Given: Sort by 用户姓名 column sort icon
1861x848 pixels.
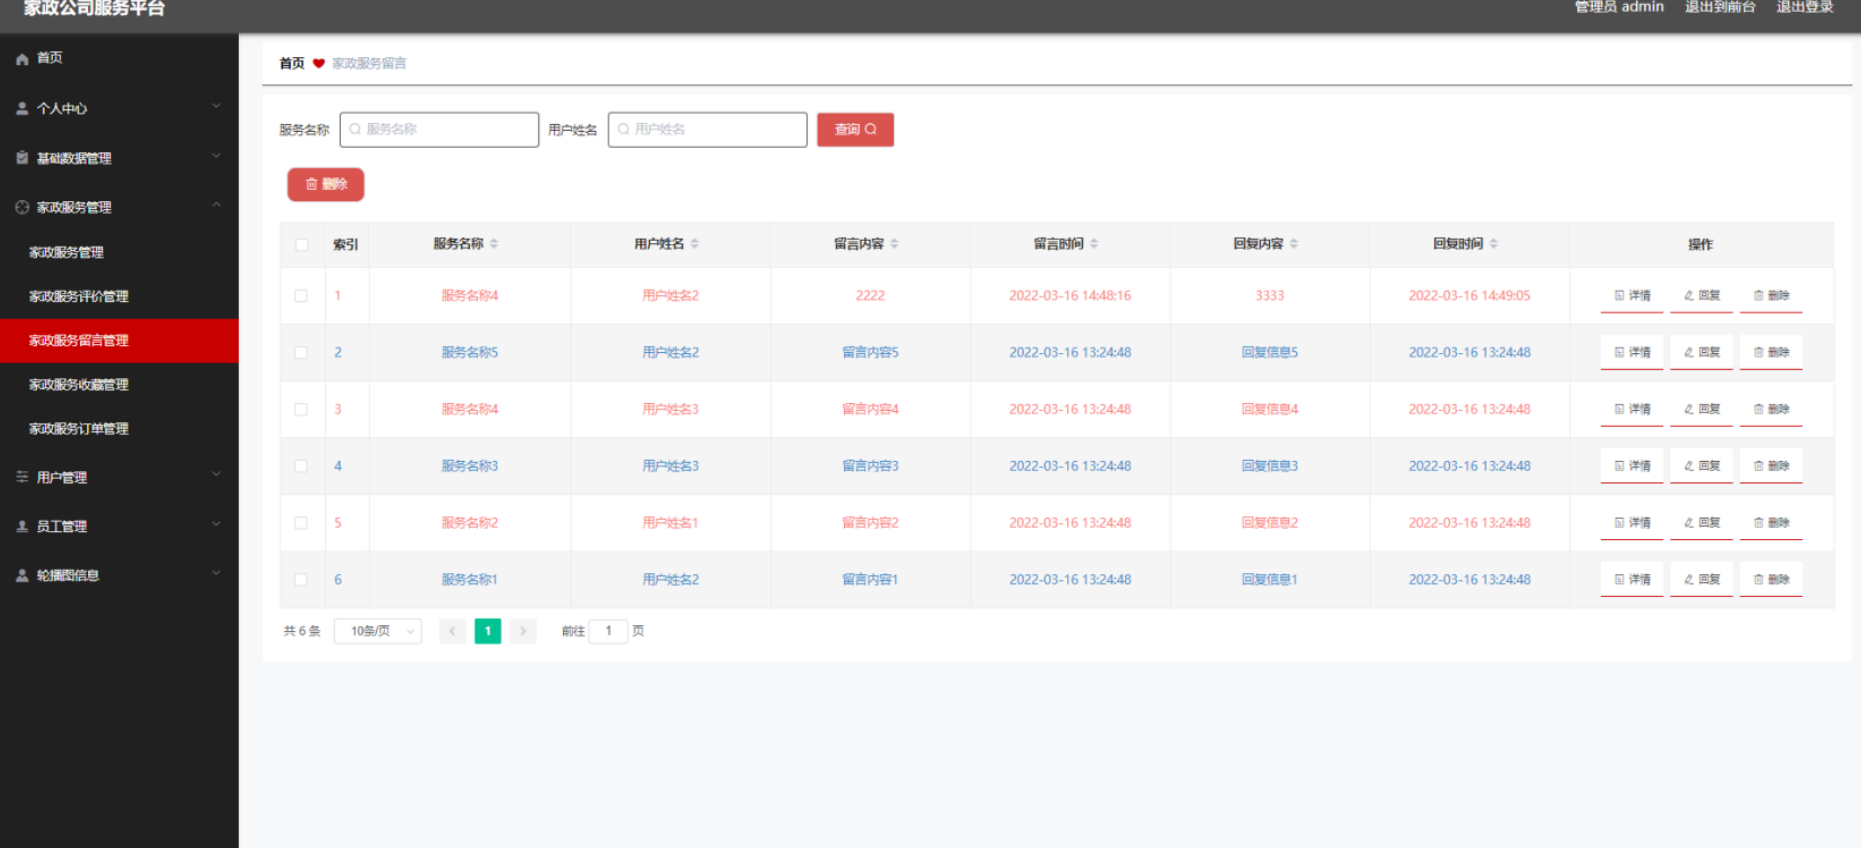Looking at the screenshot, I should pos(695,244).
